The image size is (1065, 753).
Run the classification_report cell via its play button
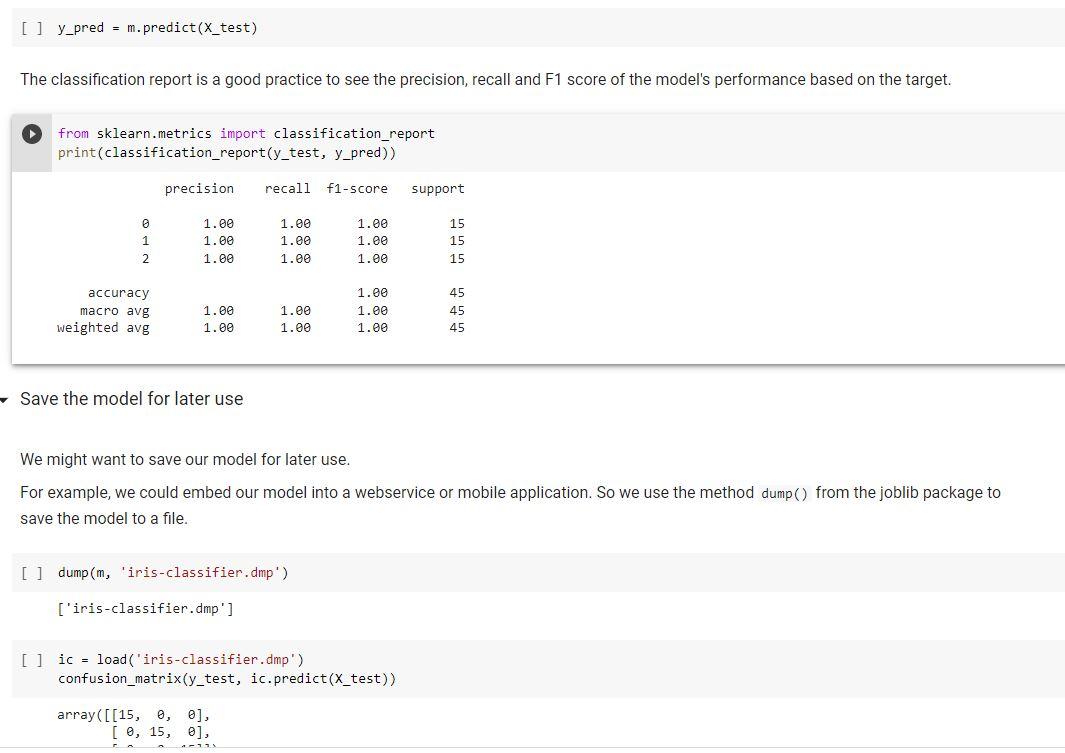pyautogui.click(x=31, y=133)
